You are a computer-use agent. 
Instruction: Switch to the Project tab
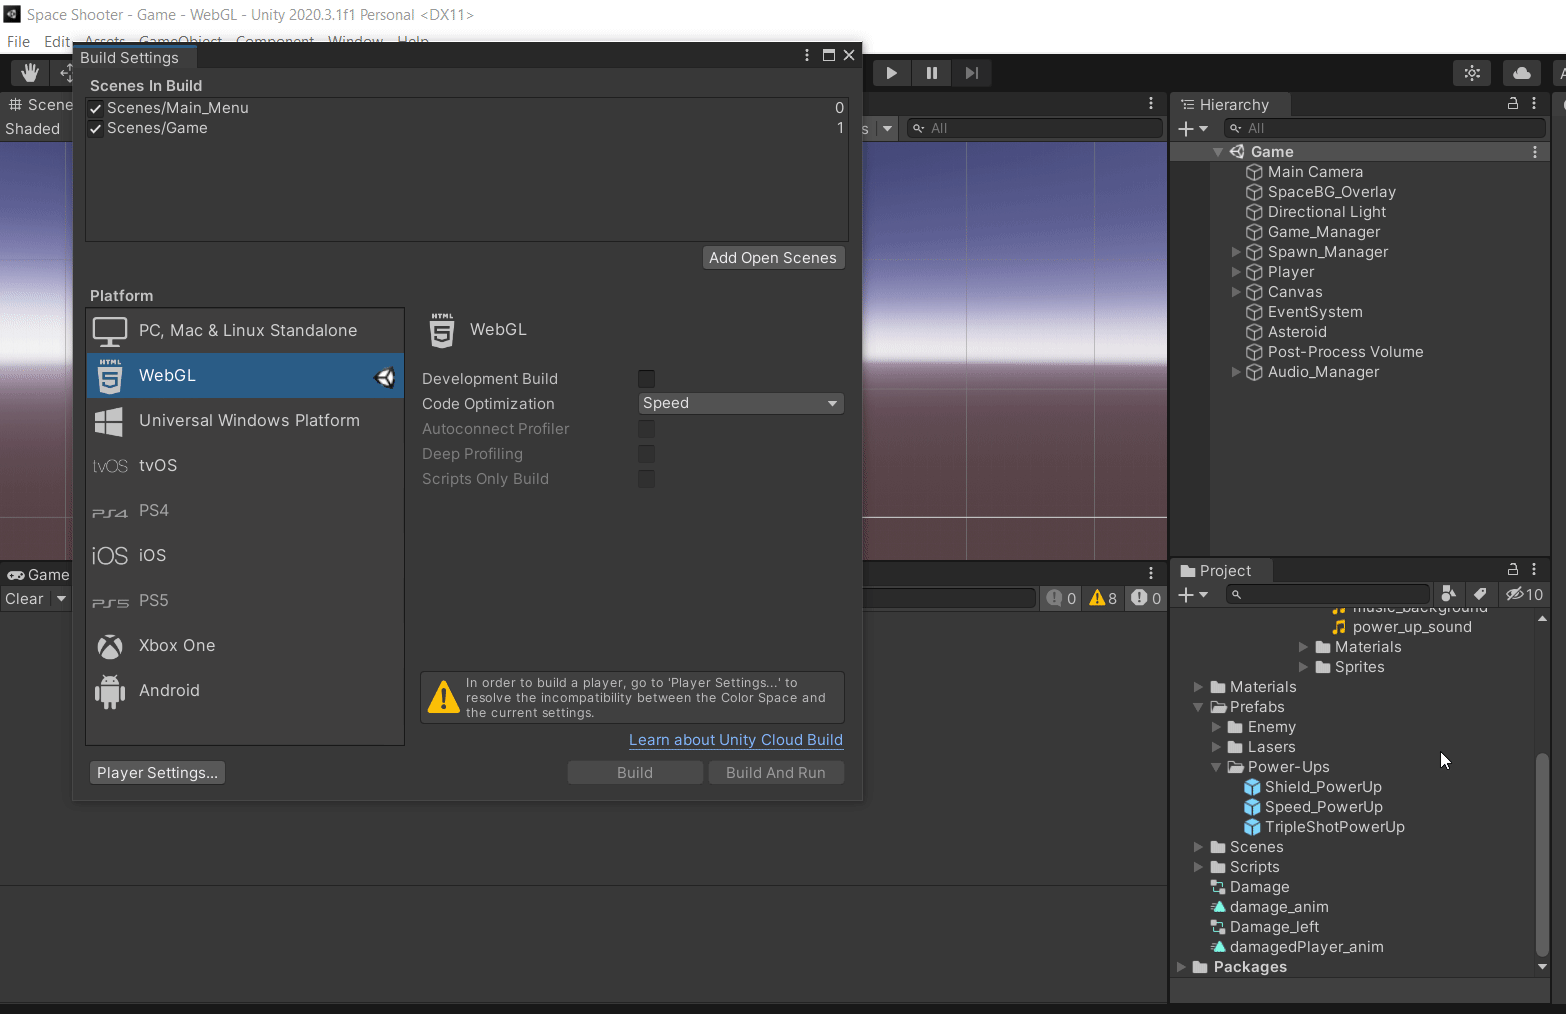1221,570
